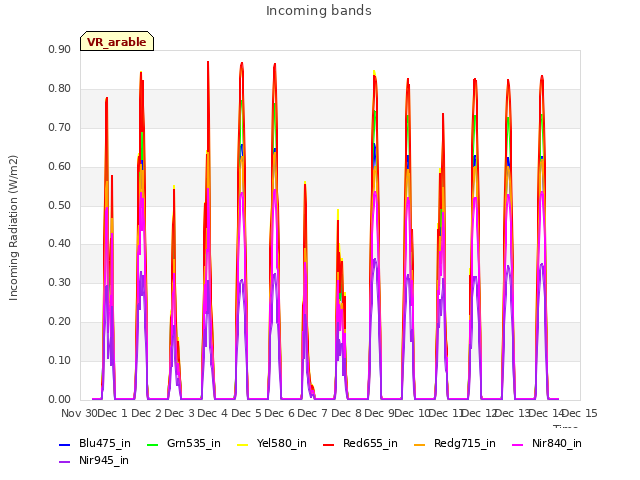
Task: Click the Yel580_in legend entry
Action: tap(272, 443)
